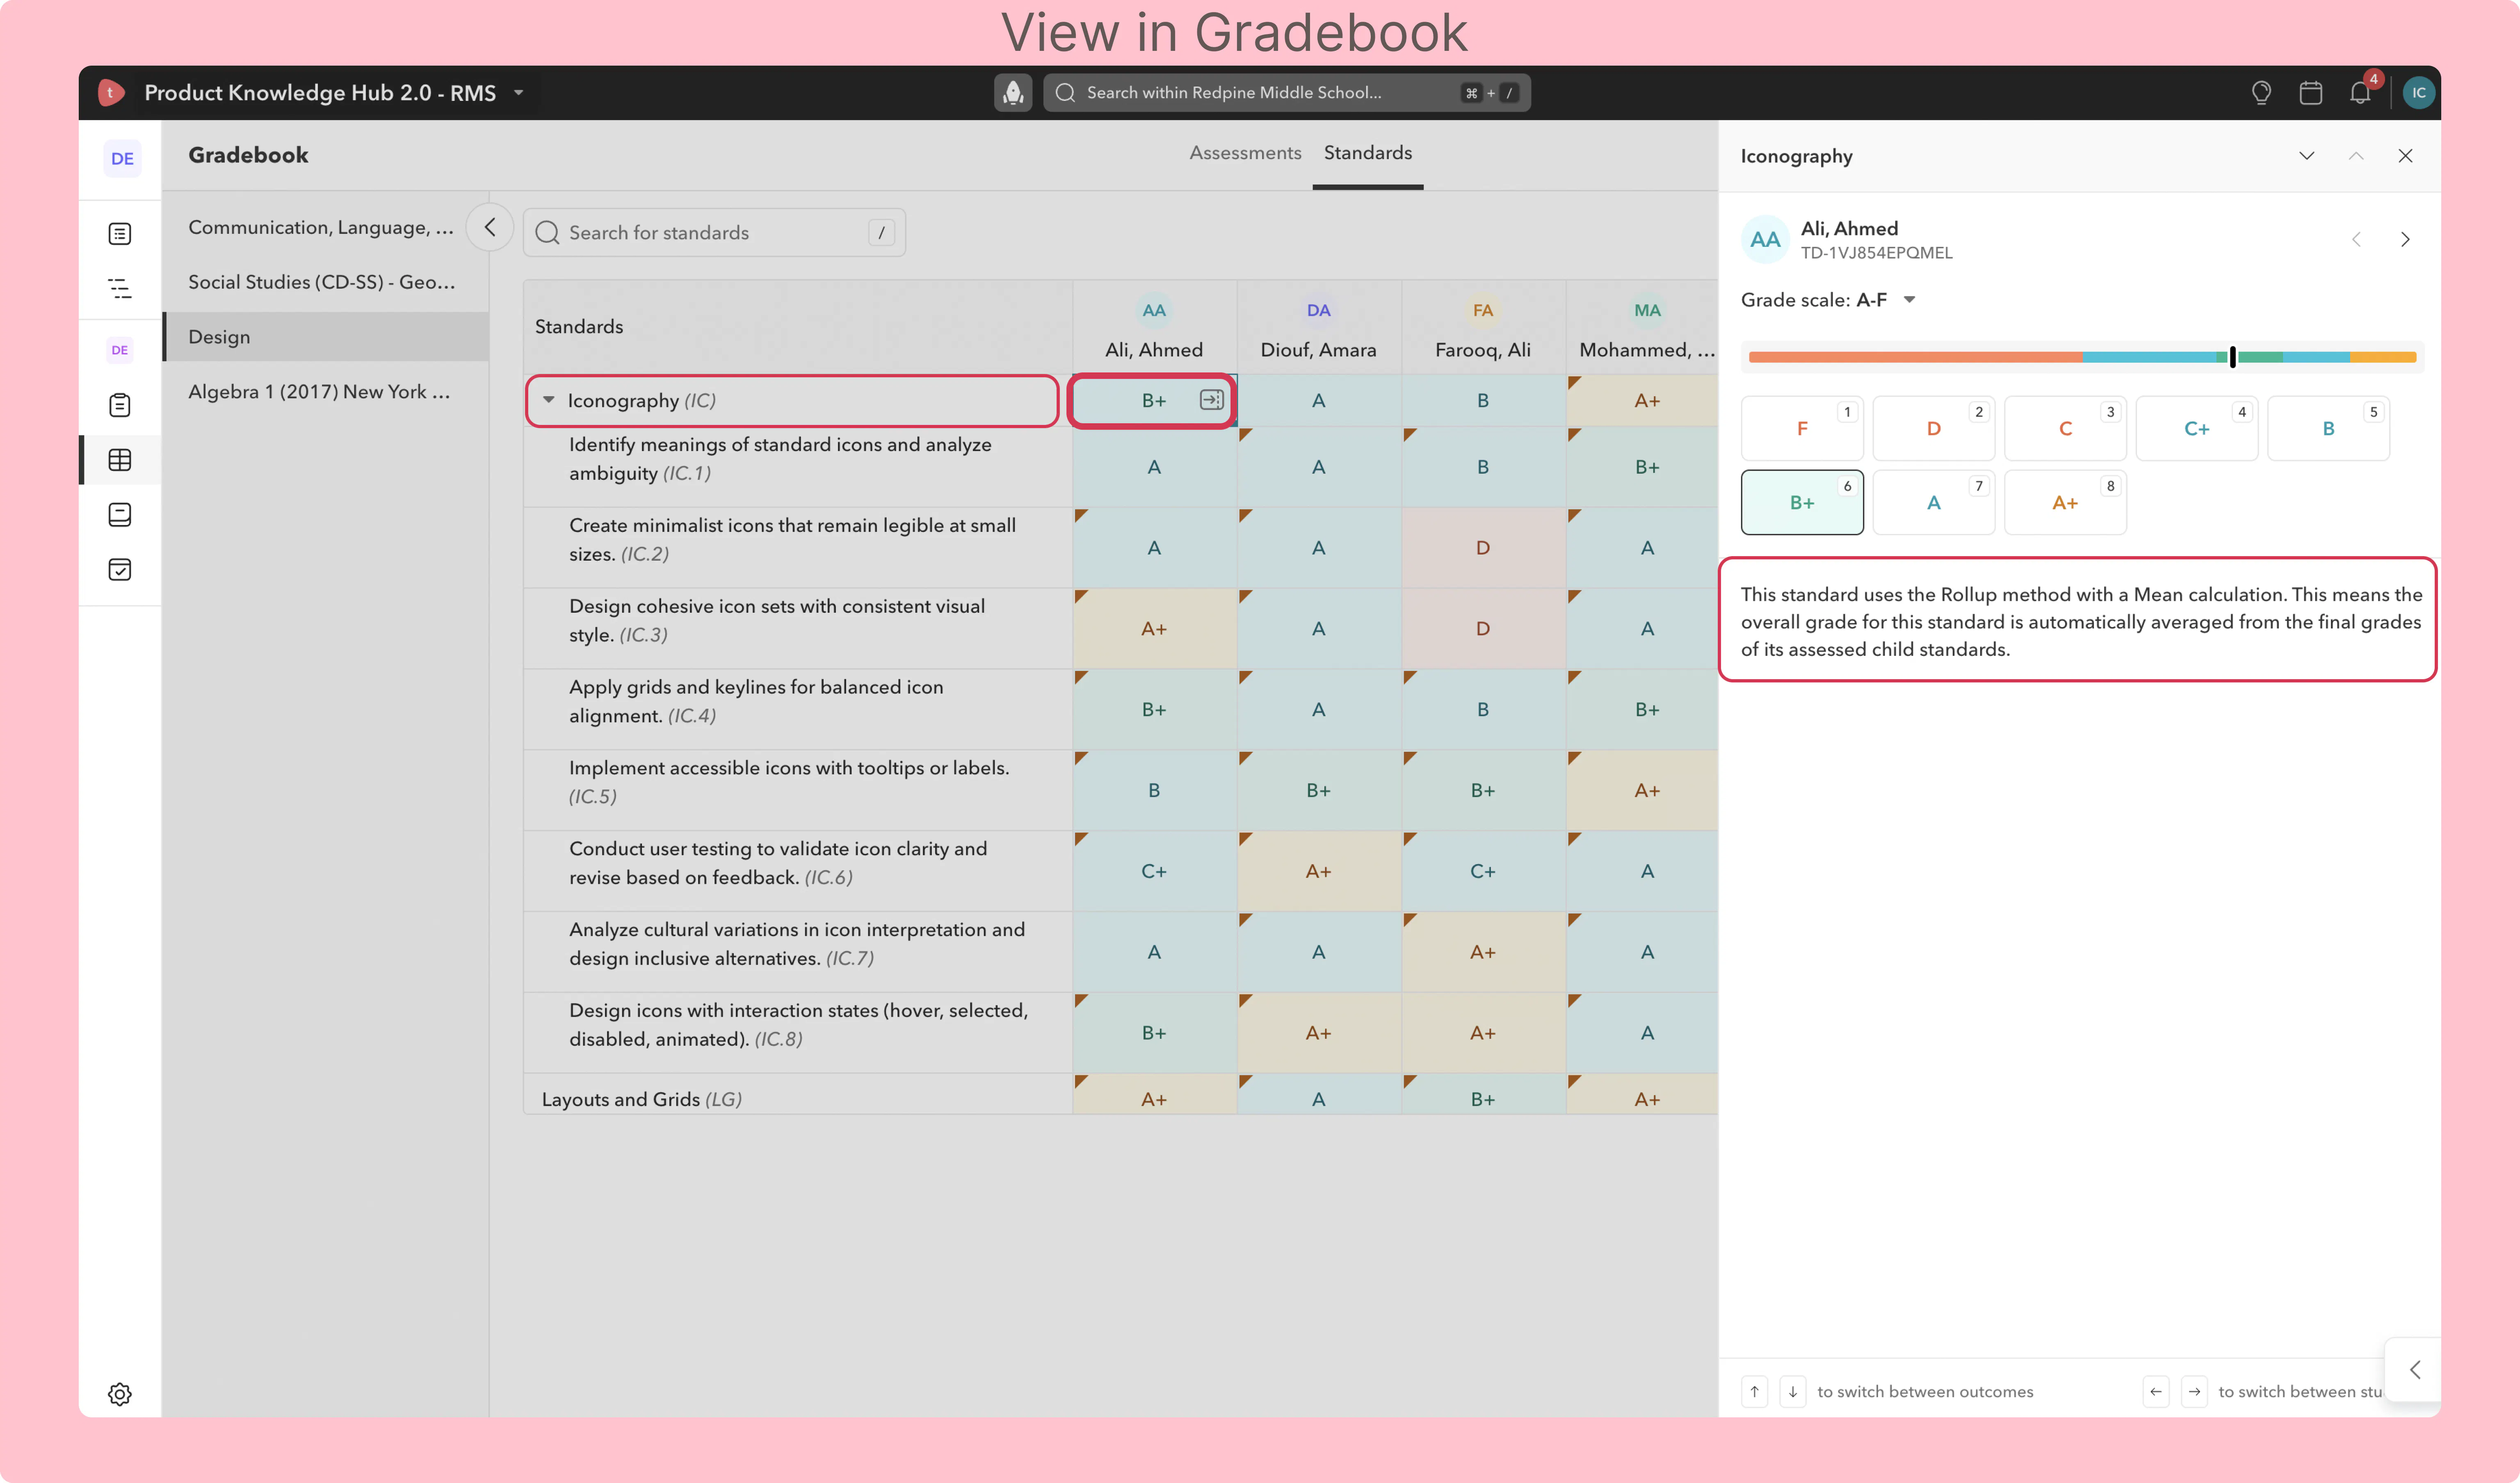Open the outline hierarchy sidebar icon

tap(120, 289)
